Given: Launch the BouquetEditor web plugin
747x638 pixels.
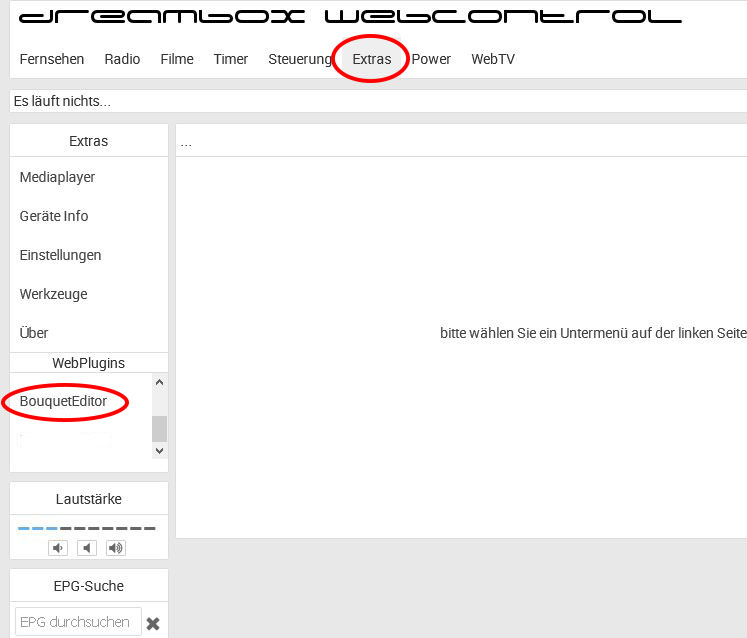Looking at the screenshot, I should point(63,401).
